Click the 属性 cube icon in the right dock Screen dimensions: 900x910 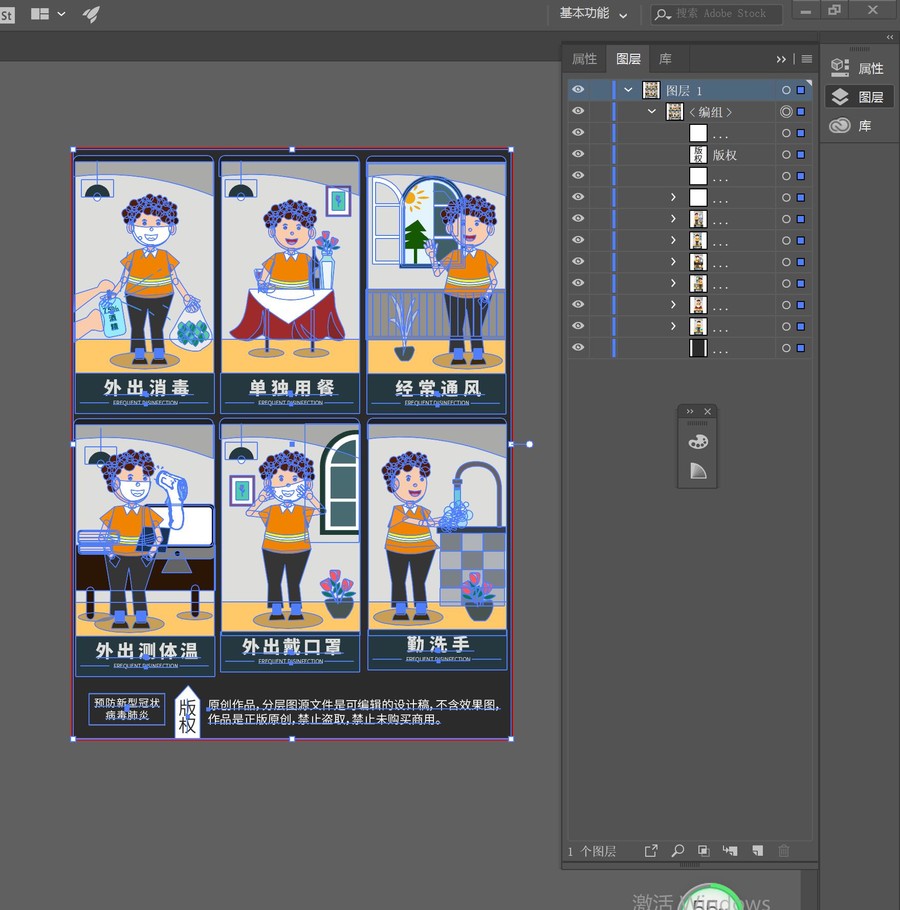tap(840, 68)
